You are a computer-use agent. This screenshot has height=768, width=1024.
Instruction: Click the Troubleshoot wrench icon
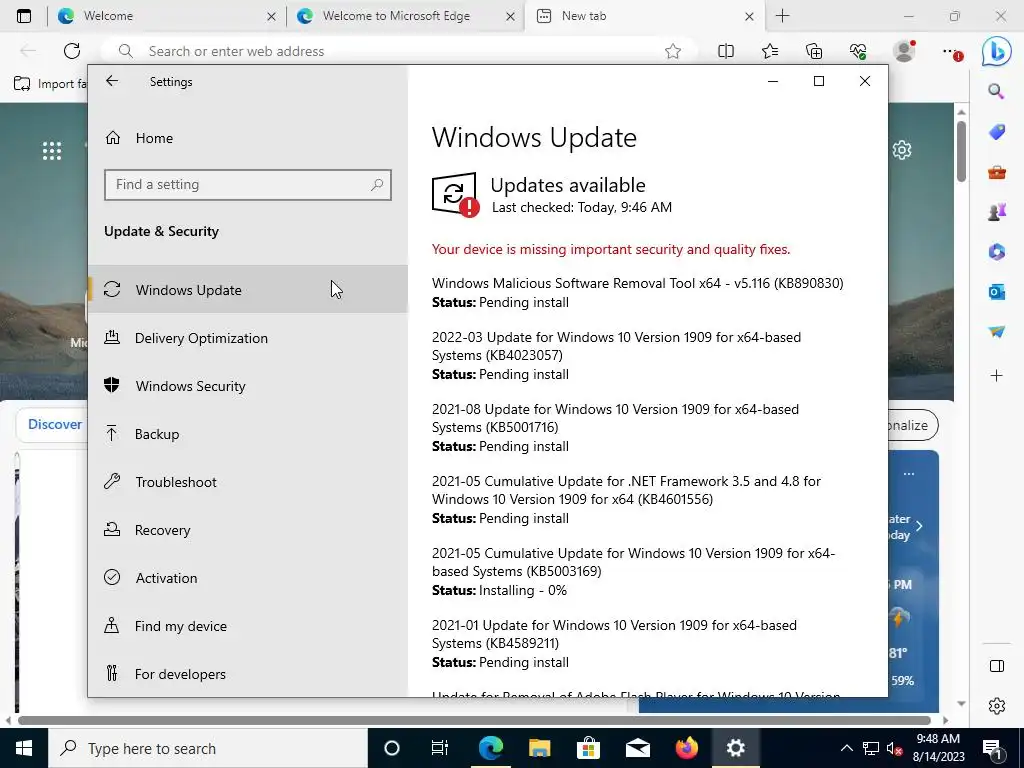tap(112, 481)
